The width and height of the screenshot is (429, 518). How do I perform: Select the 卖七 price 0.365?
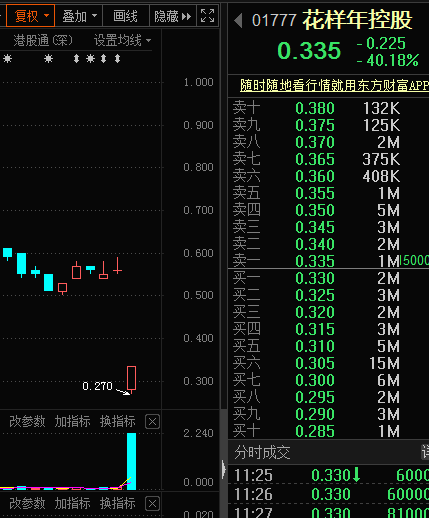pyautogui.click(x=315, y=159)
